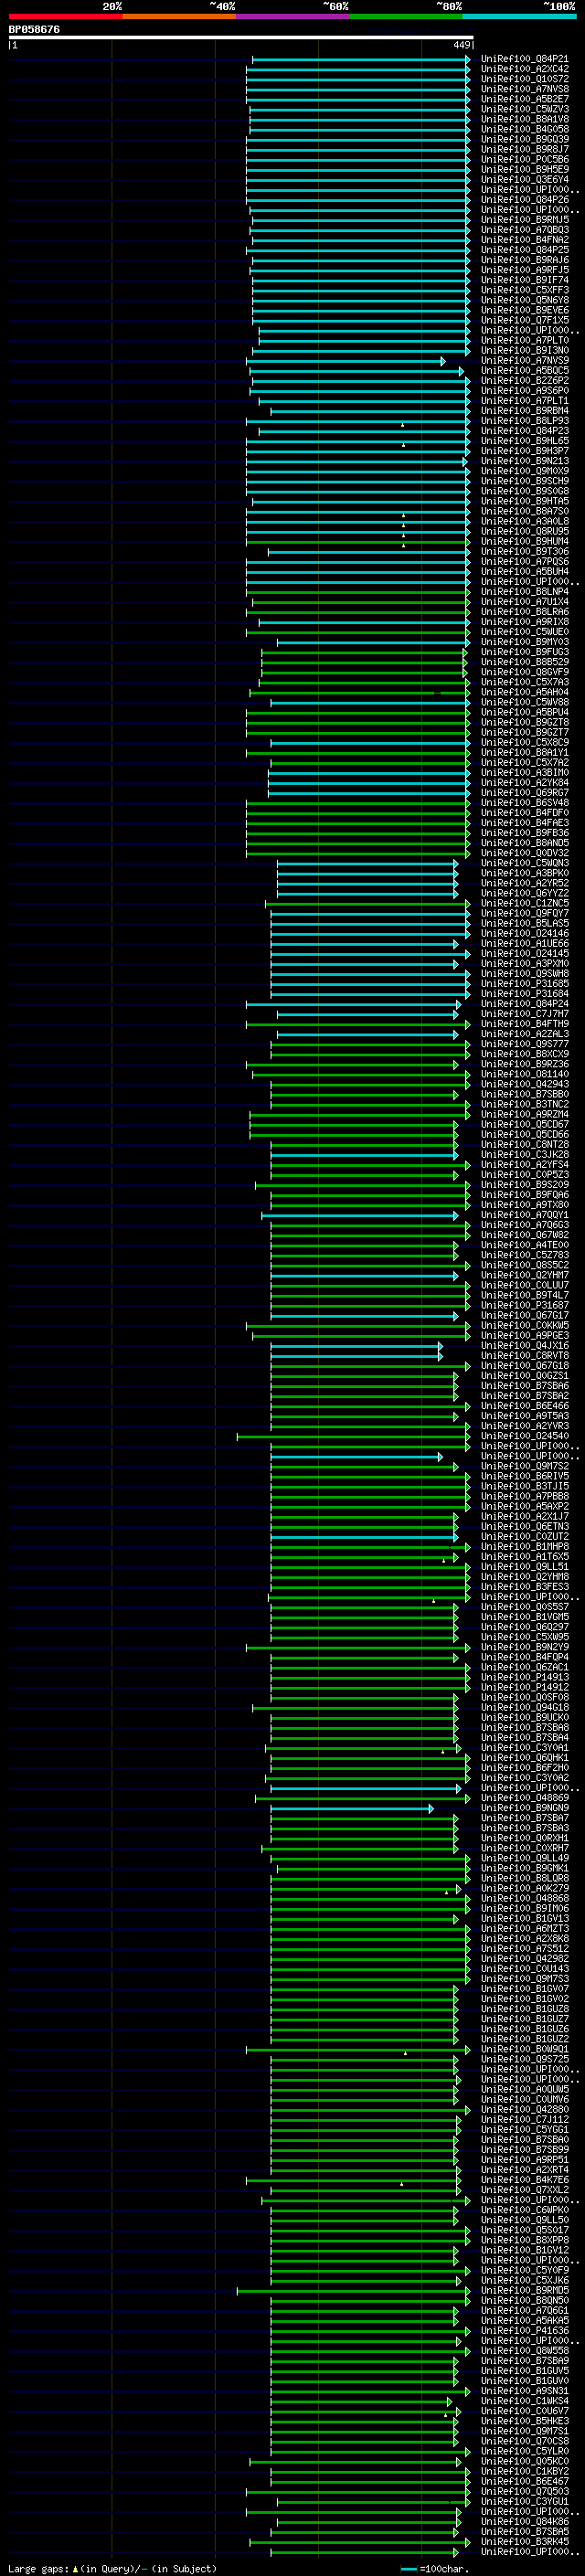Select the UniRef100_C5XFF3 label
The image size is (585, 2576).
coord(525,290)
